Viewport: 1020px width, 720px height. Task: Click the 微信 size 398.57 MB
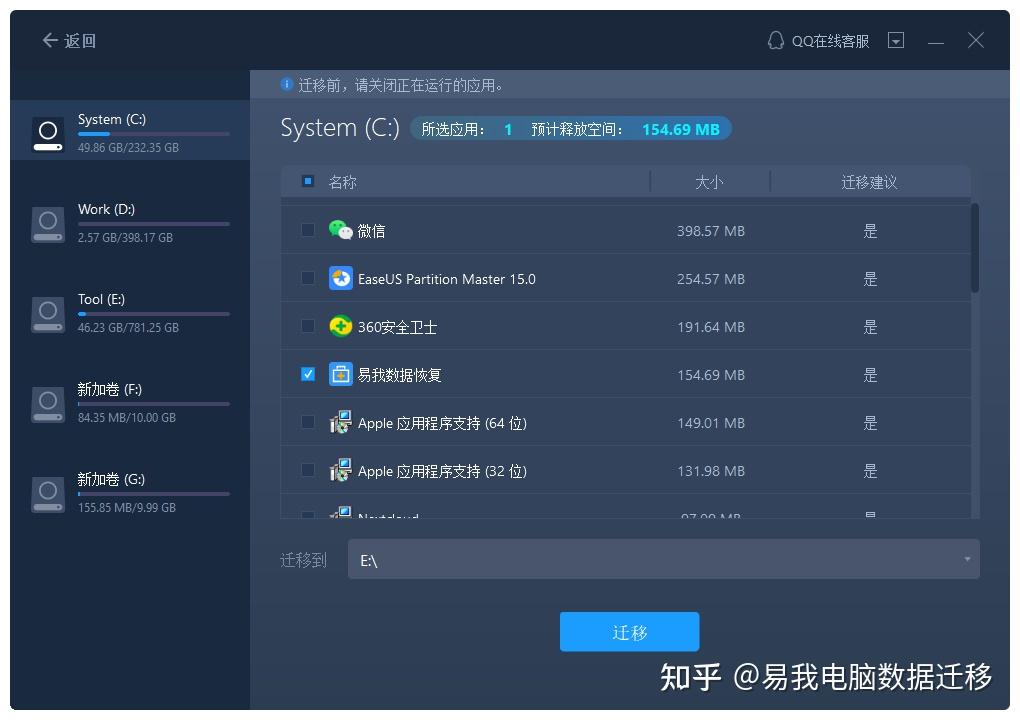click(711, 231)
